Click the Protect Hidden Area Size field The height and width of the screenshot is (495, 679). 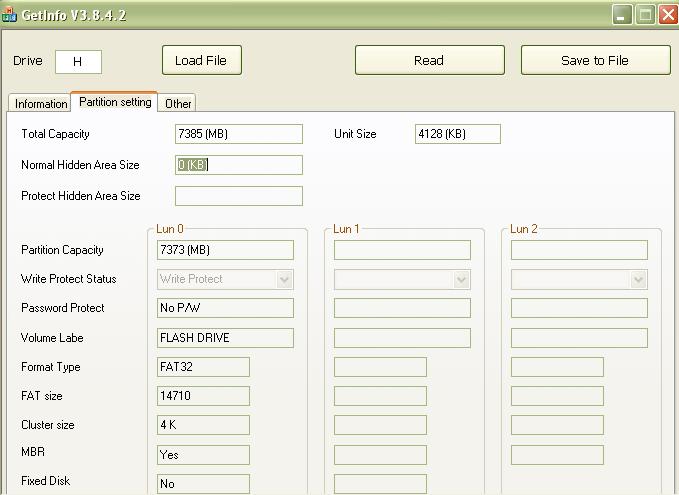(x=239, y=196)
